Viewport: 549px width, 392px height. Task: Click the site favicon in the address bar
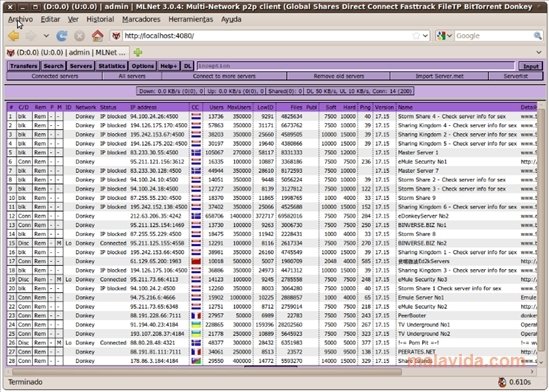116,36
